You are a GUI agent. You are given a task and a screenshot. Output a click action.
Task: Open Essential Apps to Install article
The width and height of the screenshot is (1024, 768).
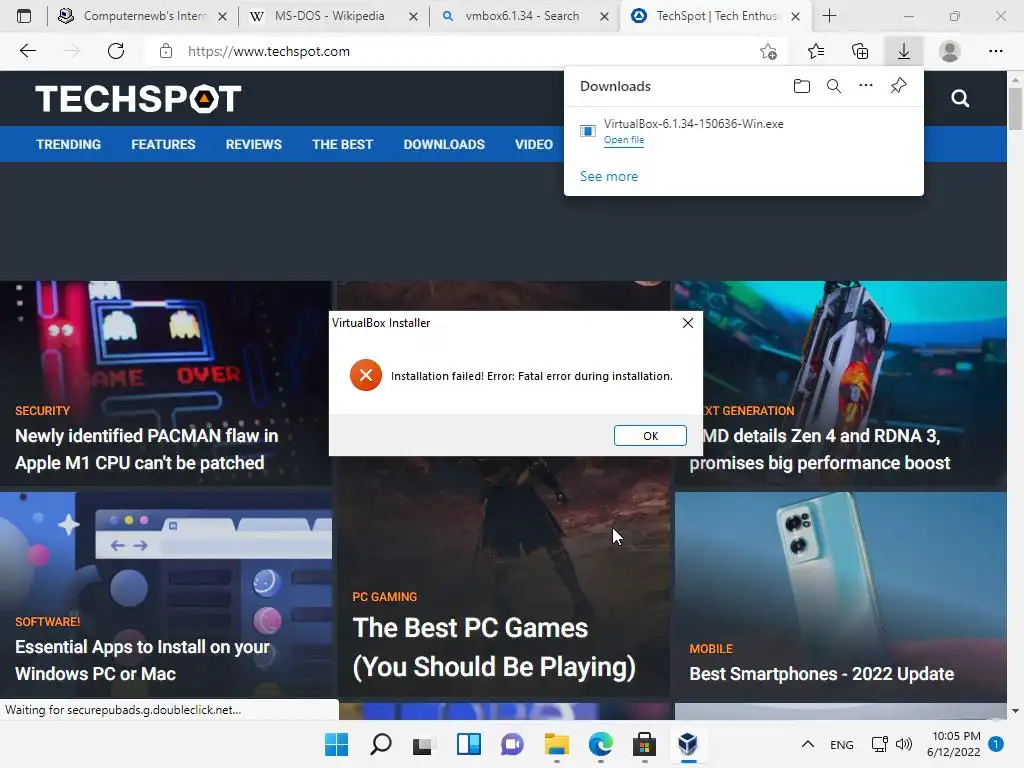(x=142, y=660)
